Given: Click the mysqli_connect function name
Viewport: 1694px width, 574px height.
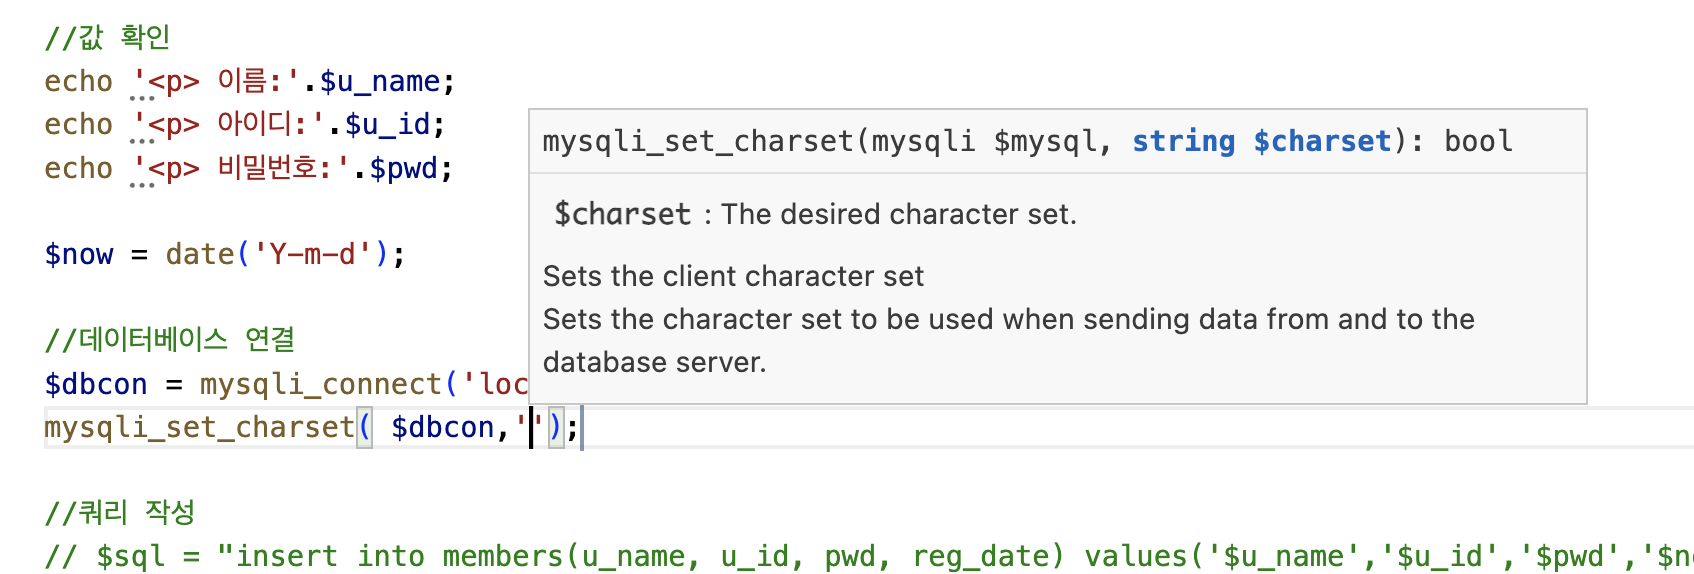Looking at the screenshot, I should (321, 384).
